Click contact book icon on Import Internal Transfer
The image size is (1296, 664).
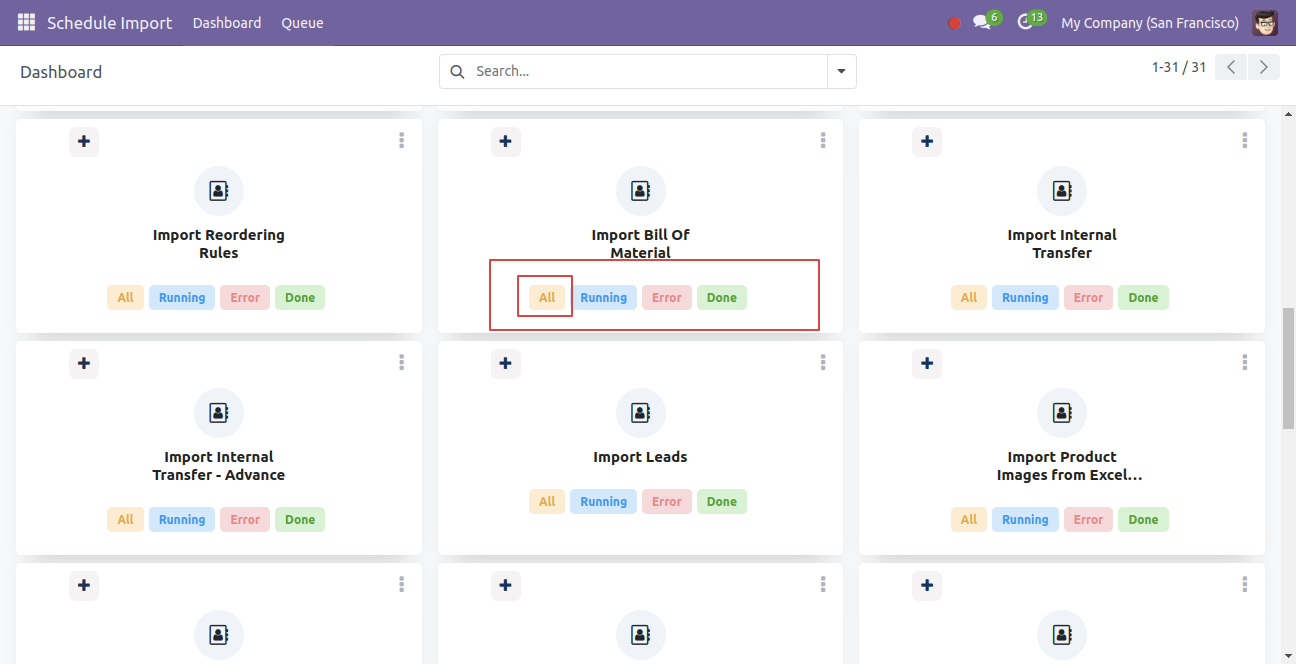pyautogui.click(x=1062, y=191)
